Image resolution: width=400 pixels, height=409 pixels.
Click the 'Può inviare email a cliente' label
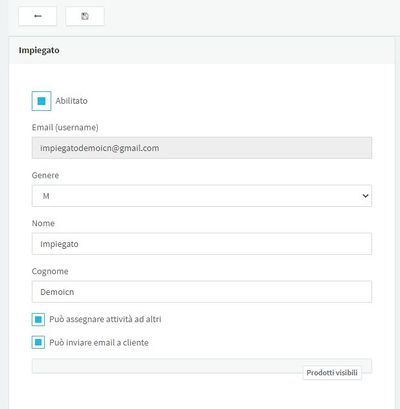[99, 342]
